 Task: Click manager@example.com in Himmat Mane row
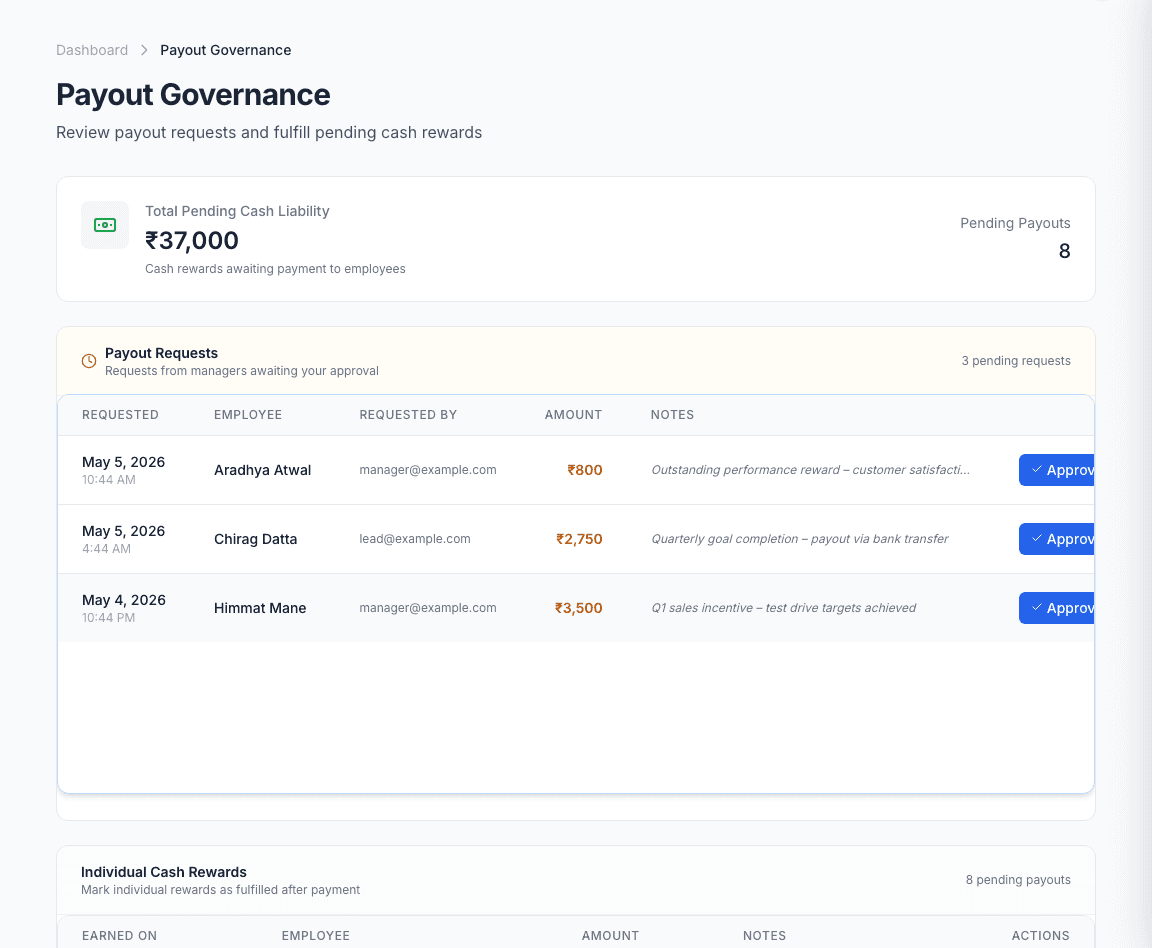click(x=428, y=608)
